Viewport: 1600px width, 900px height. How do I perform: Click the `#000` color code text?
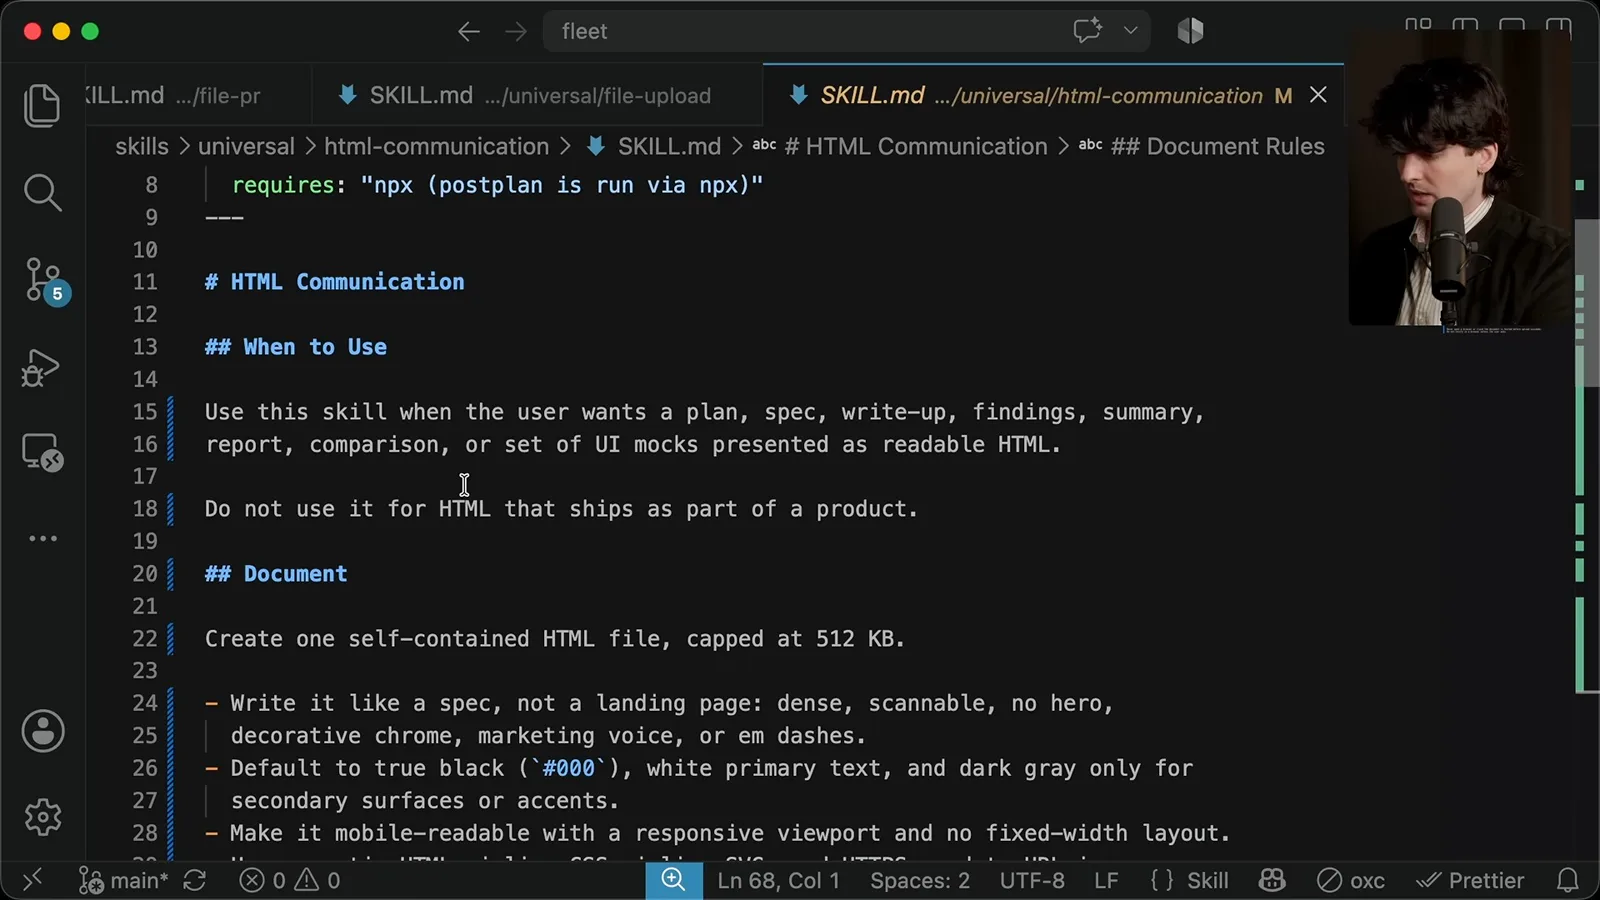568,768
